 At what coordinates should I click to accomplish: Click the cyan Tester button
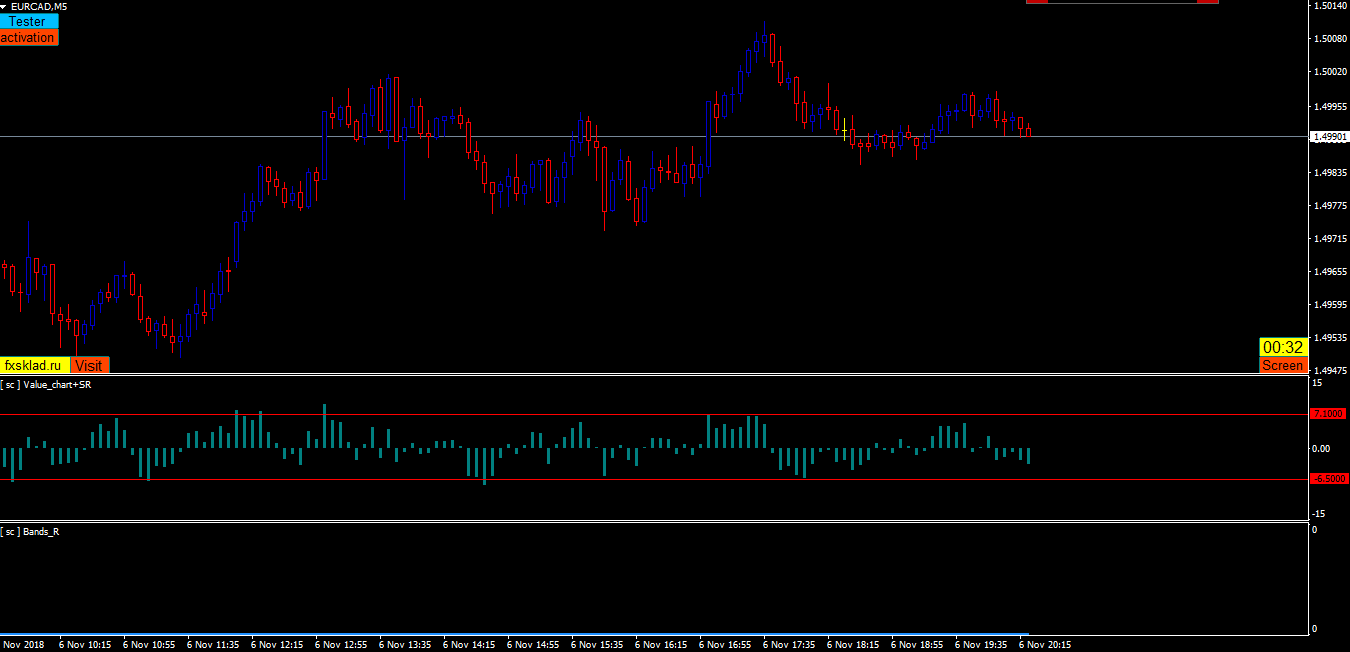coord(29,21)
